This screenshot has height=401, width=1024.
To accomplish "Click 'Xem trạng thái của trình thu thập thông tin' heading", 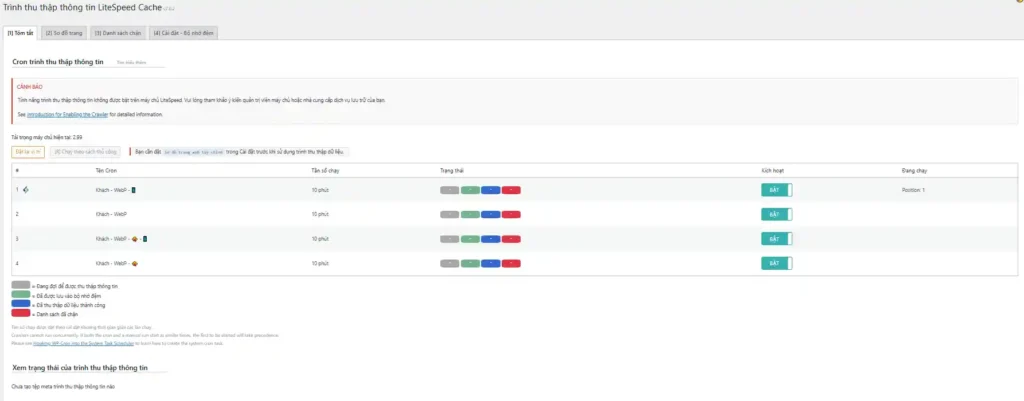I will (80, 368).
